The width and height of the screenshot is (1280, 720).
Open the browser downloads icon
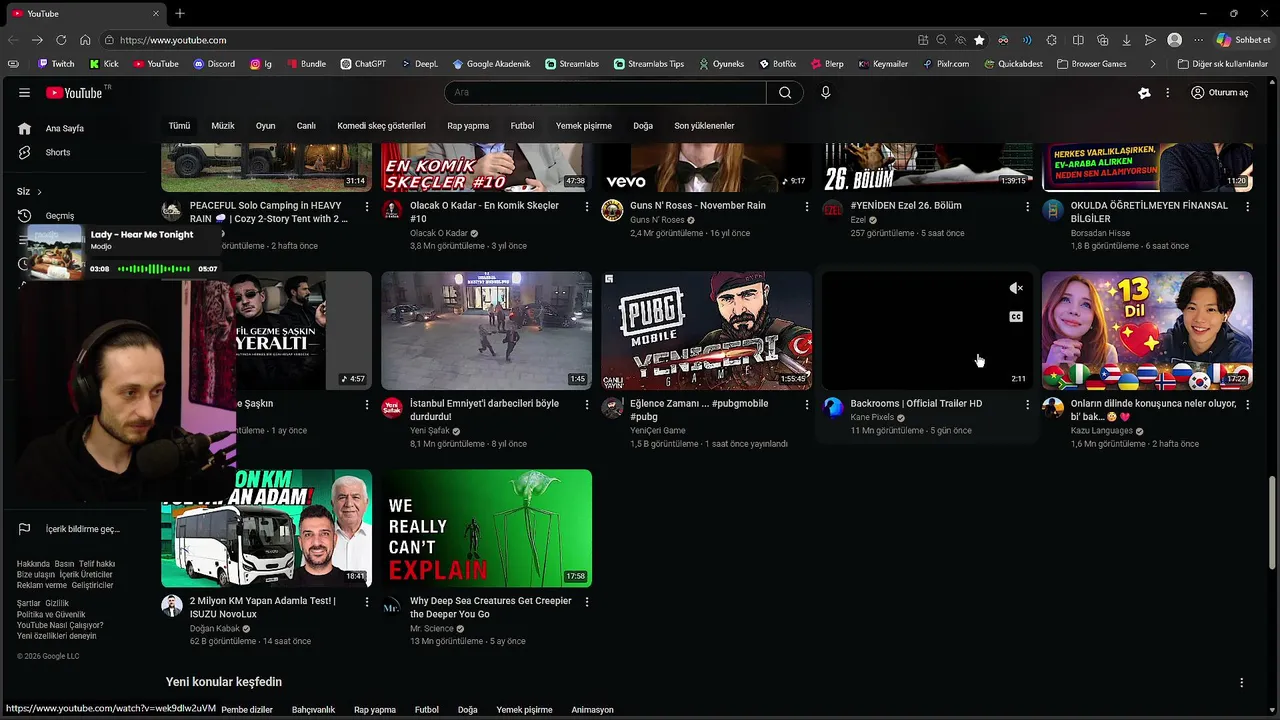pos(1127,40)
